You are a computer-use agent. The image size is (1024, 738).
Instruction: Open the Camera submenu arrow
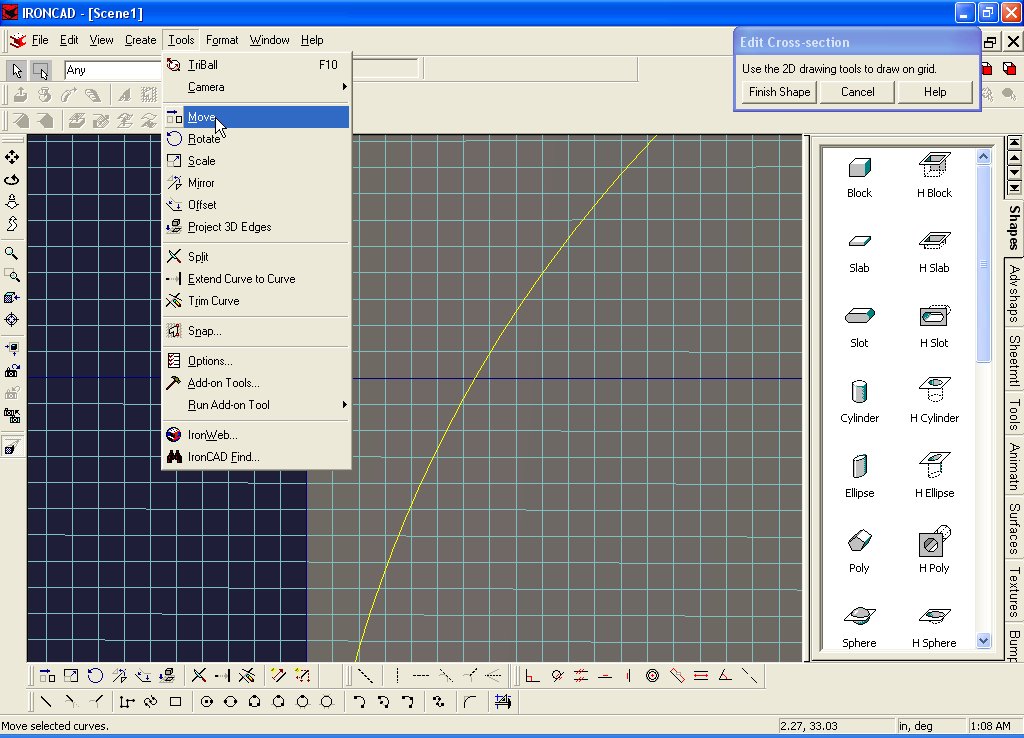pyautogui.click(x=344, y=87)
